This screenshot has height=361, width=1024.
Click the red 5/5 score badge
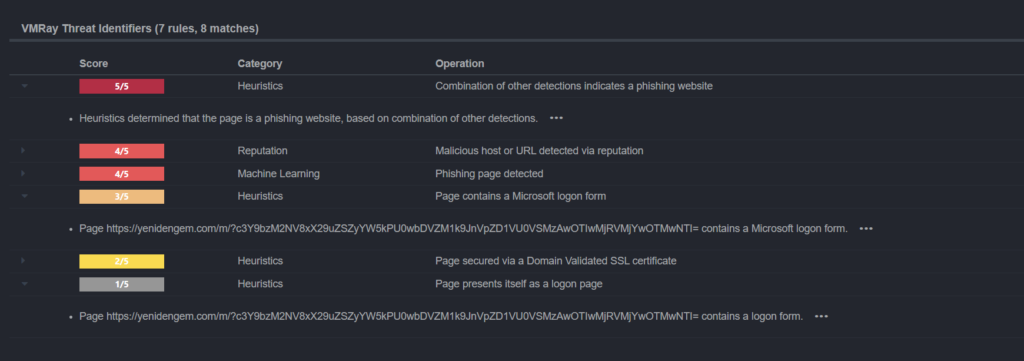coord(121,86)
